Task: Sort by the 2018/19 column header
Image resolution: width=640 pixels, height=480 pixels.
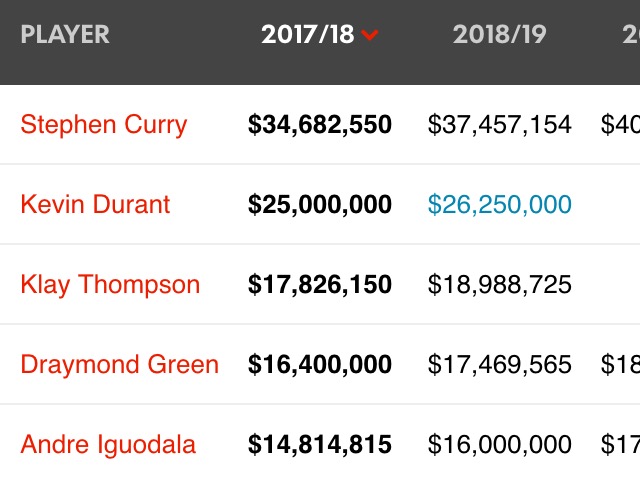Action: click(x=499, y=34)
